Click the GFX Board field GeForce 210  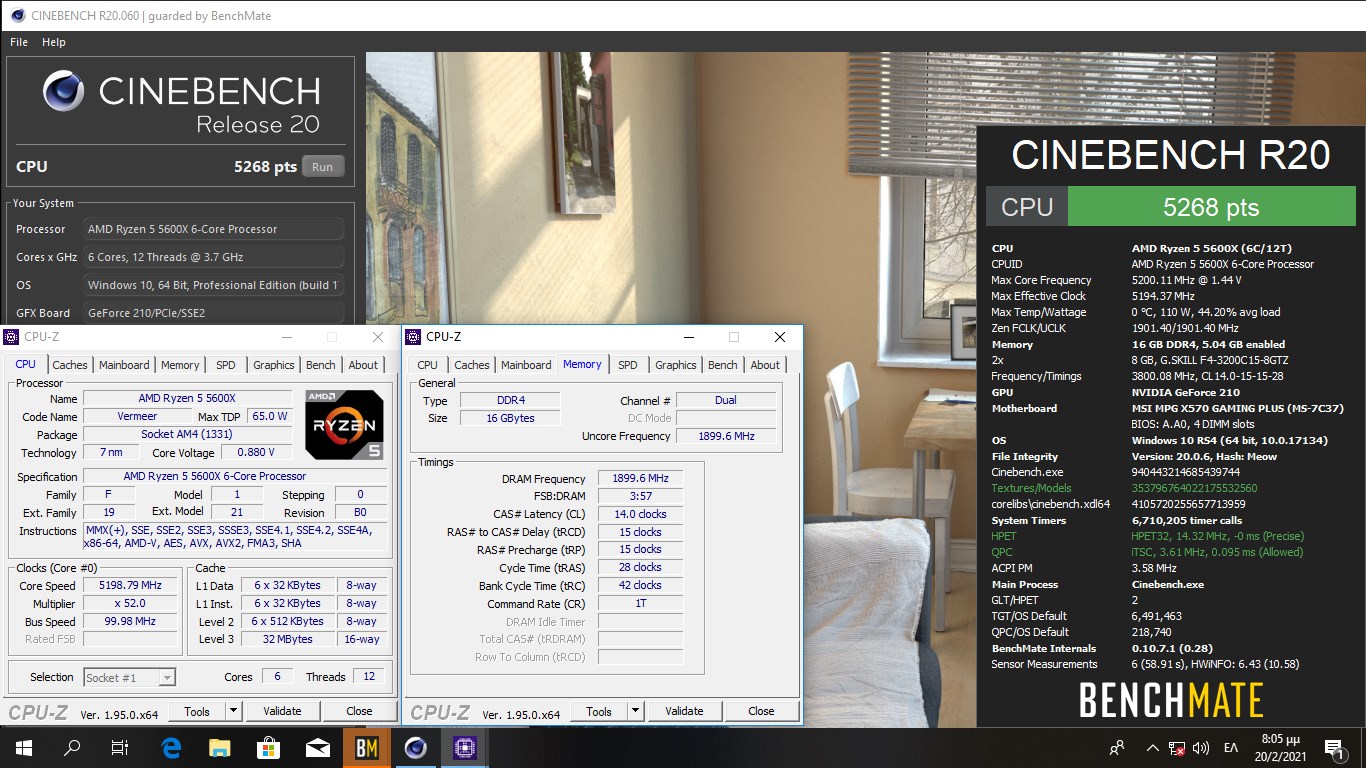(x=214, y=313)
